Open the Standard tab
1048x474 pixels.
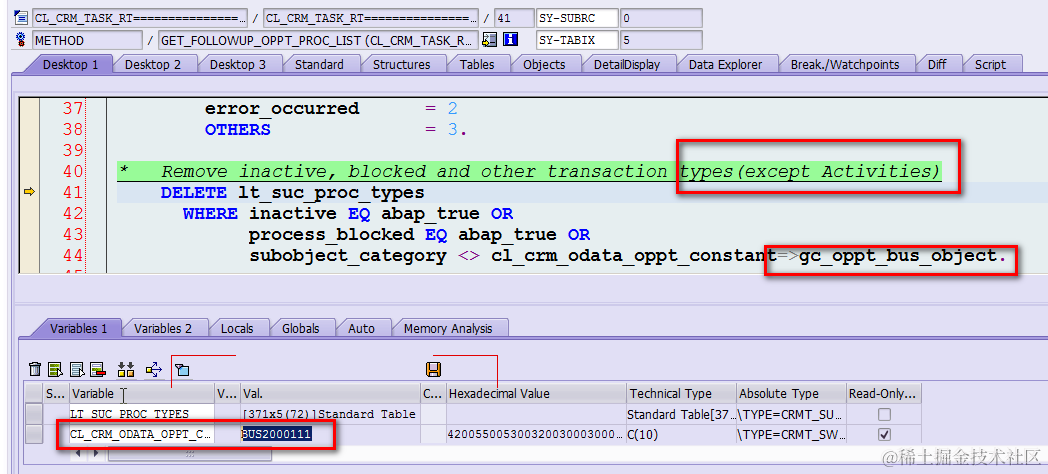coord(319,64)
